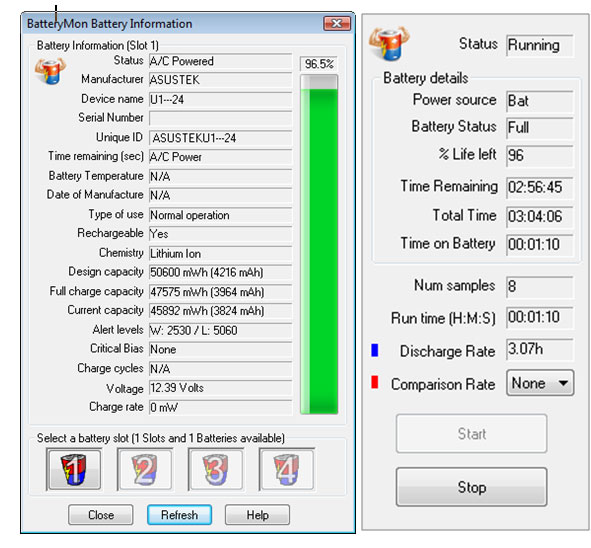The width and height of the screenshot is (591, 548).
Task: Close the Battery Information window with X
Action: tap(337, 24)
